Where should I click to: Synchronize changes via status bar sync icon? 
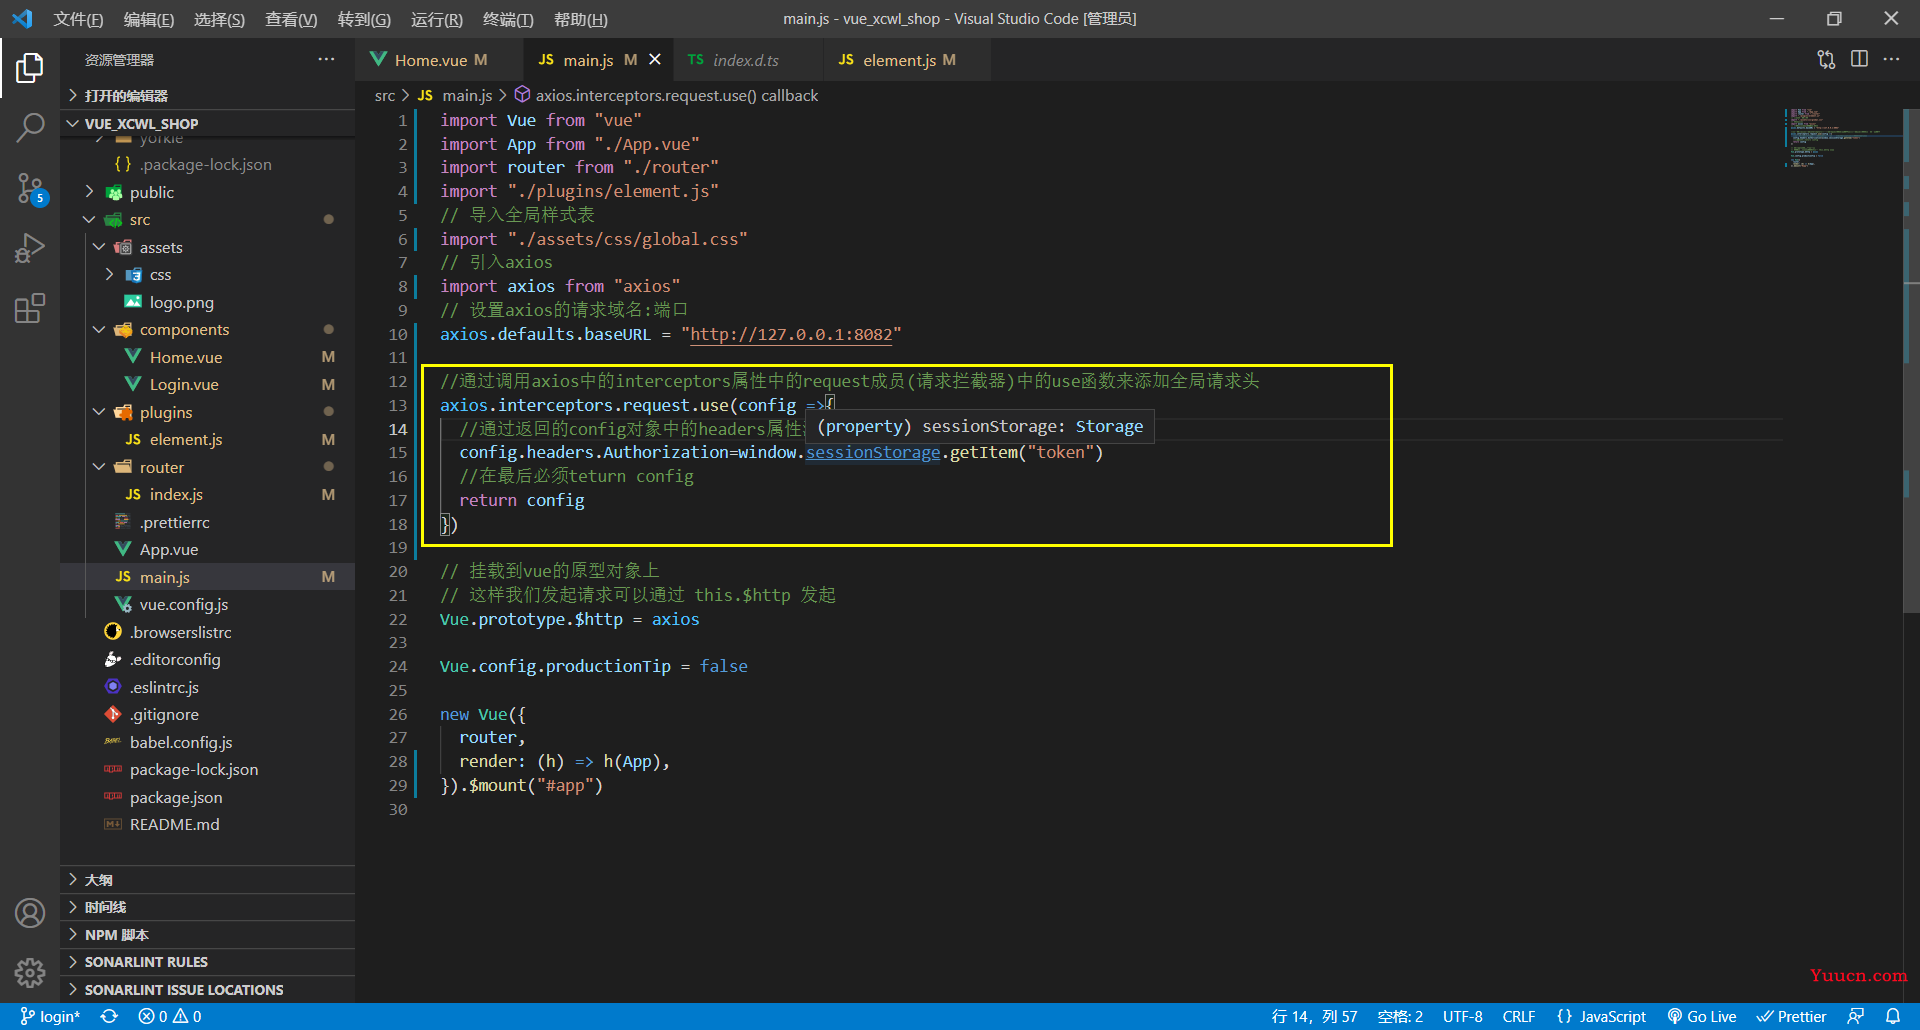click(109, 1016)
